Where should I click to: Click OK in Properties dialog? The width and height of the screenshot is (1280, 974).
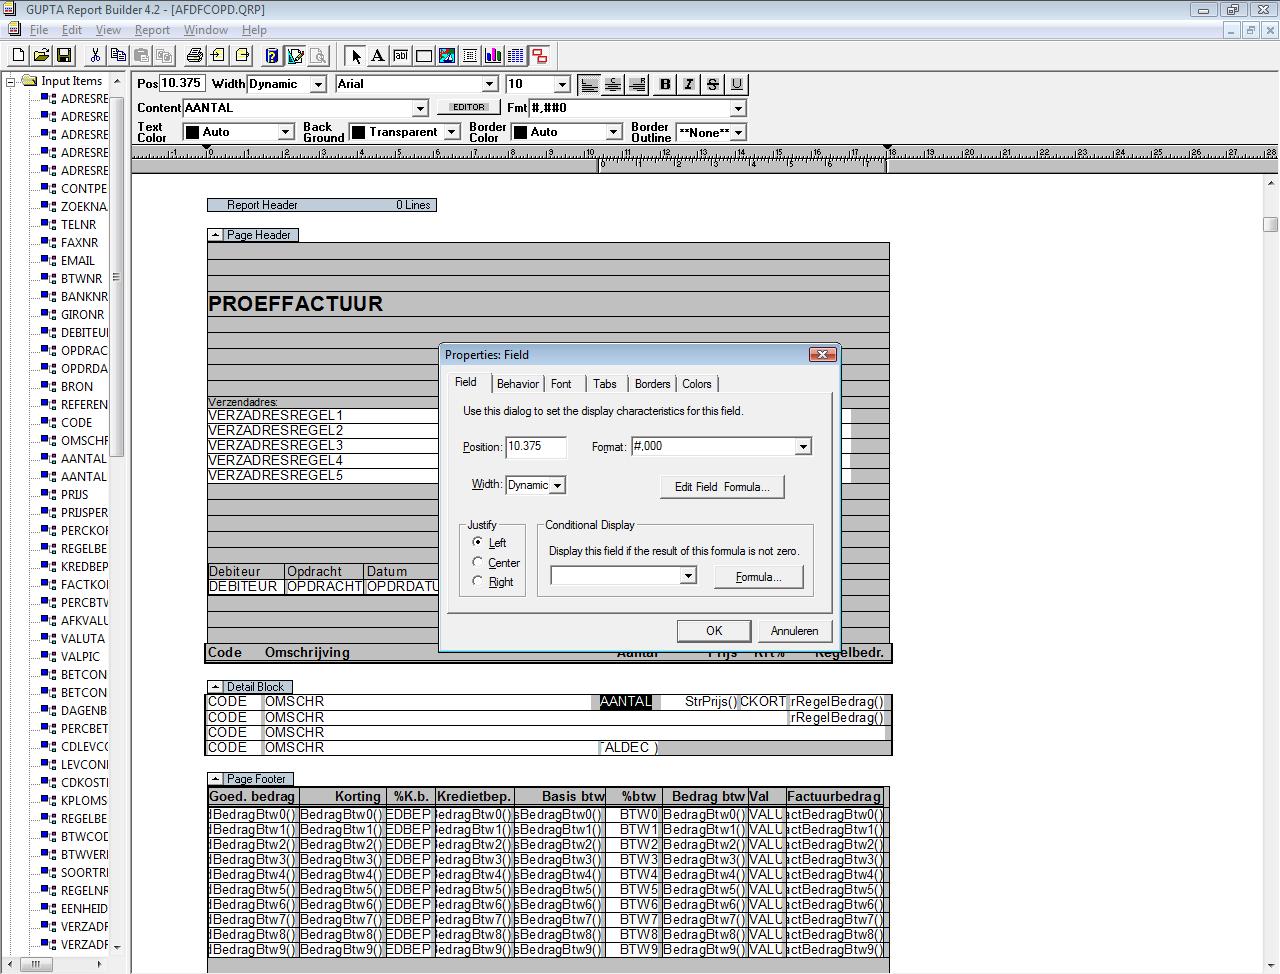[x=714, y=631]
